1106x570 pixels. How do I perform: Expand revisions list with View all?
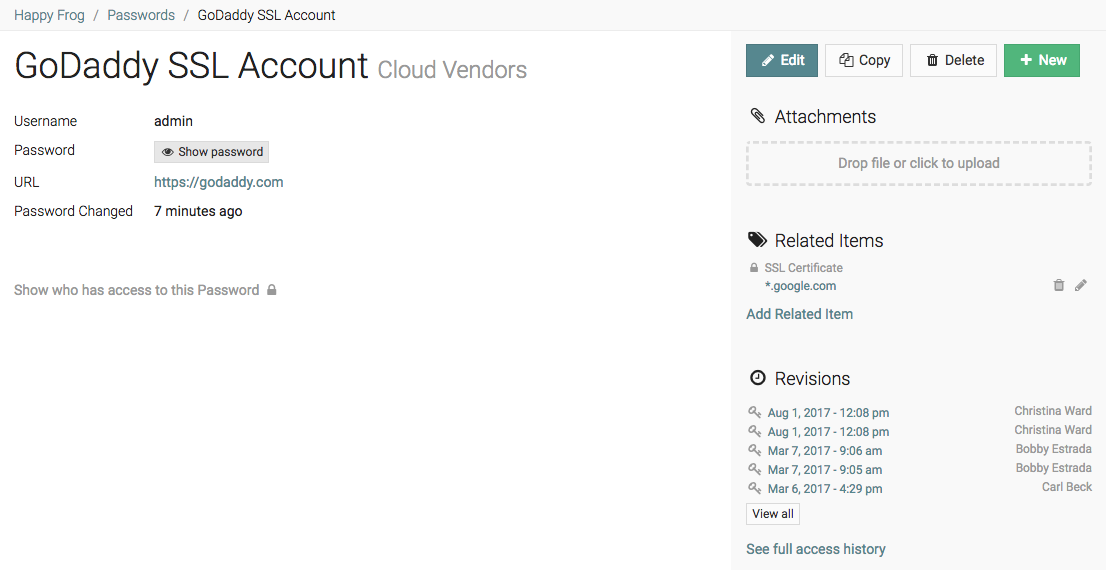pyautogui.click(x=773, y=514)
